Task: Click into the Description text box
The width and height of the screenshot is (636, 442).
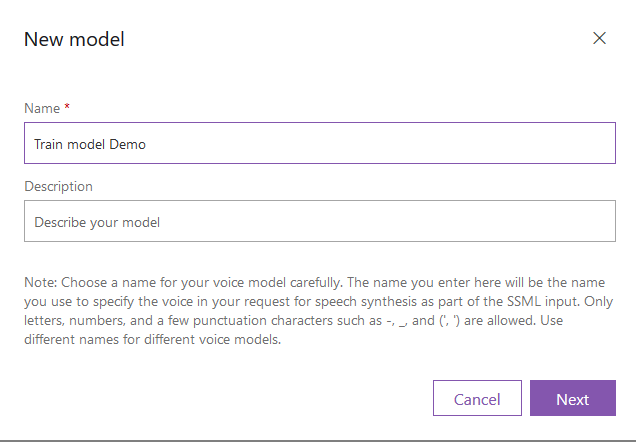Action: (320, 221)
